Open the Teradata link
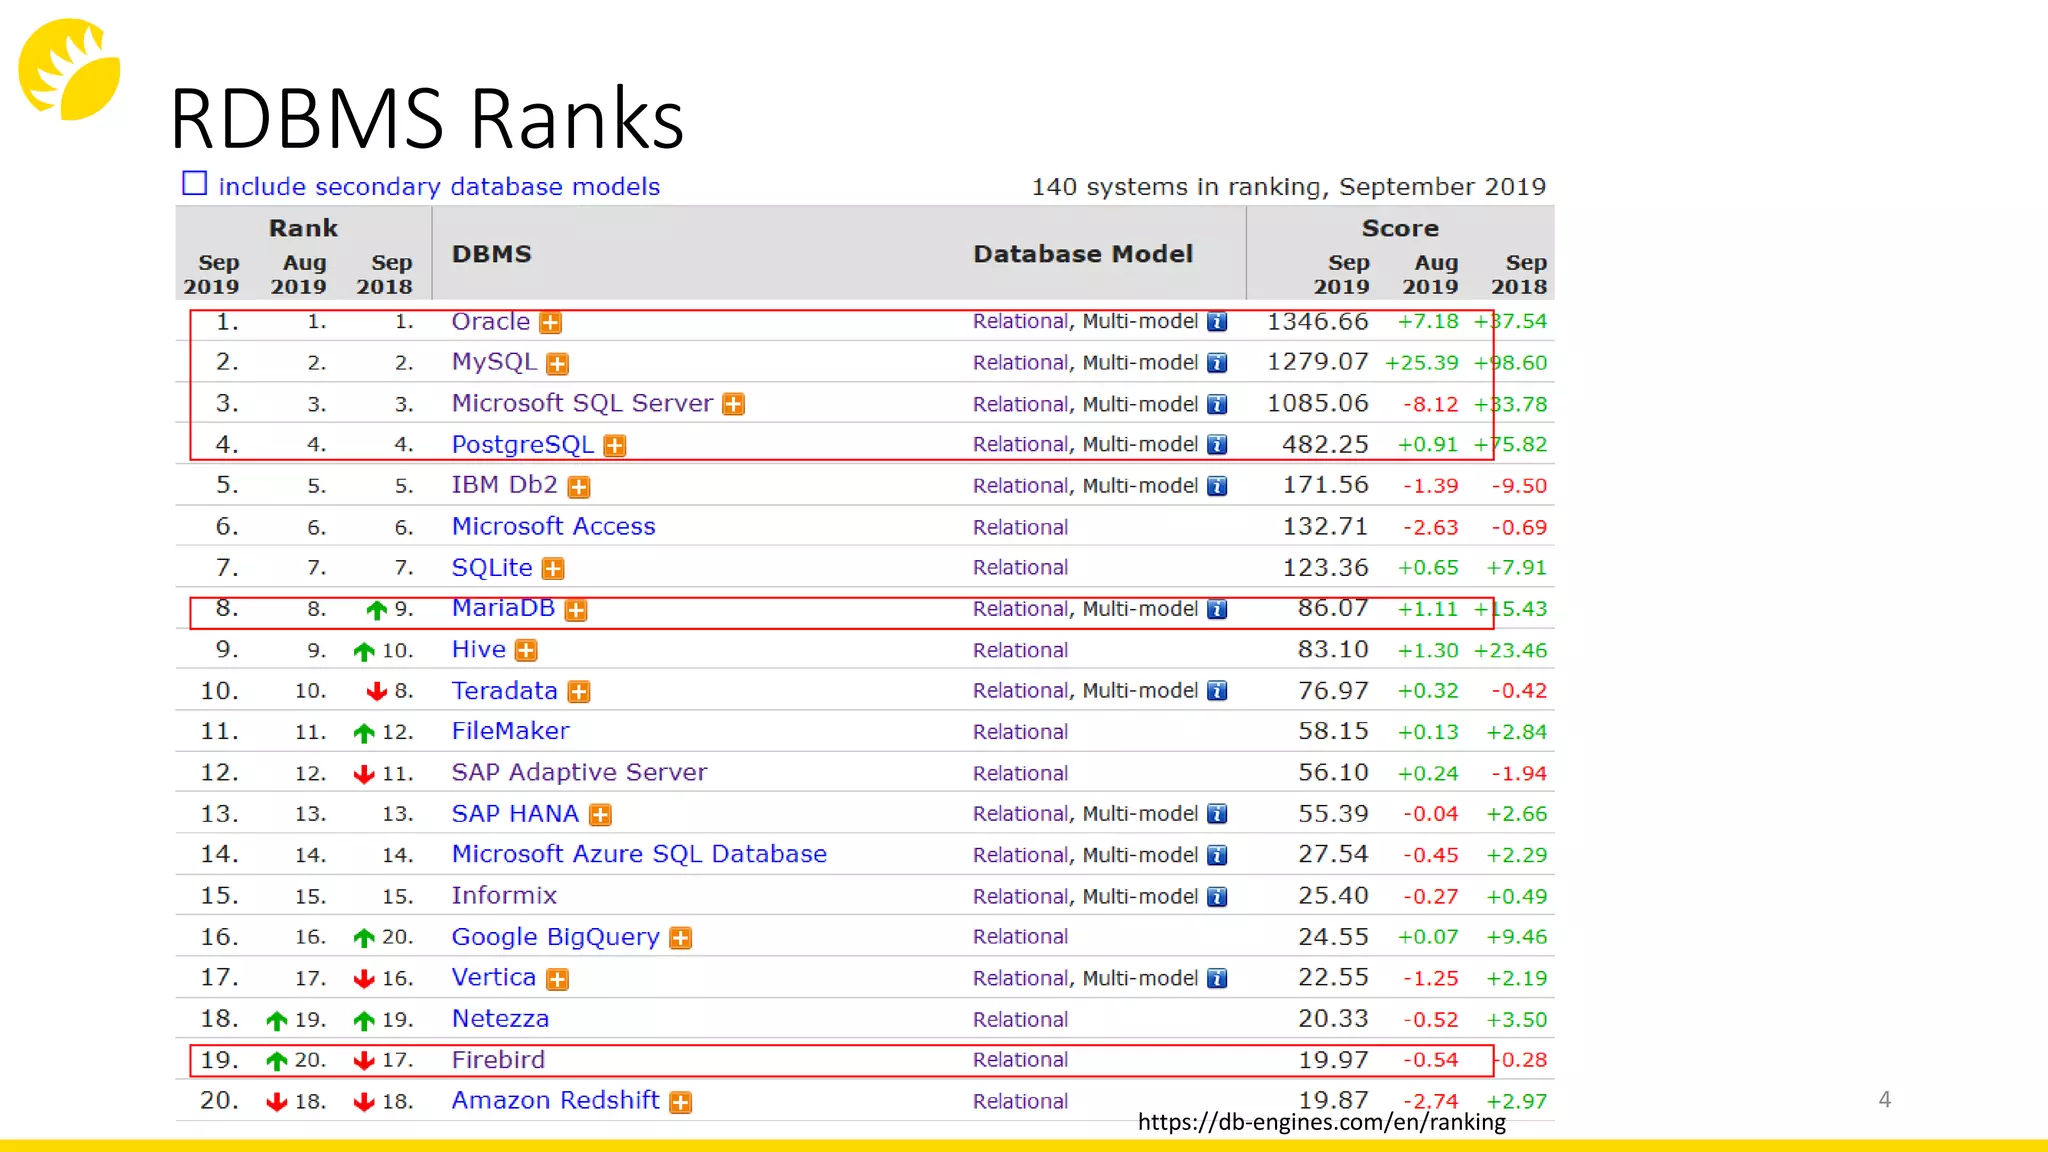This screenshot has width=2048, height=1152. pyautogui.click(x=504, y=691)
